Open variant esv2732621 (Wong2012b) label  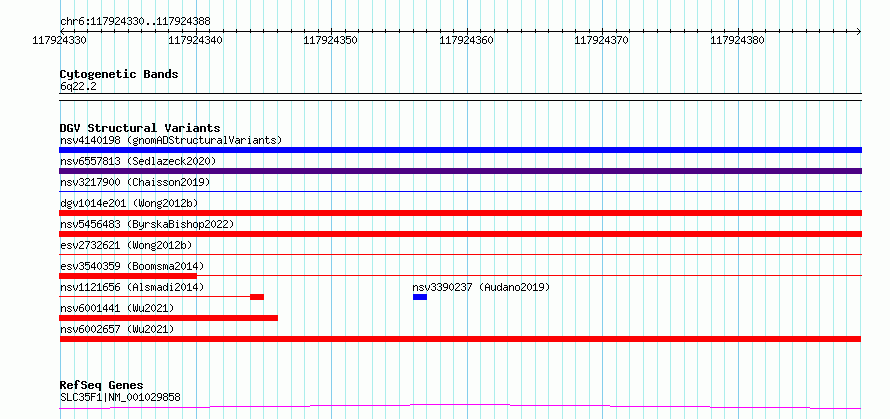126,245
